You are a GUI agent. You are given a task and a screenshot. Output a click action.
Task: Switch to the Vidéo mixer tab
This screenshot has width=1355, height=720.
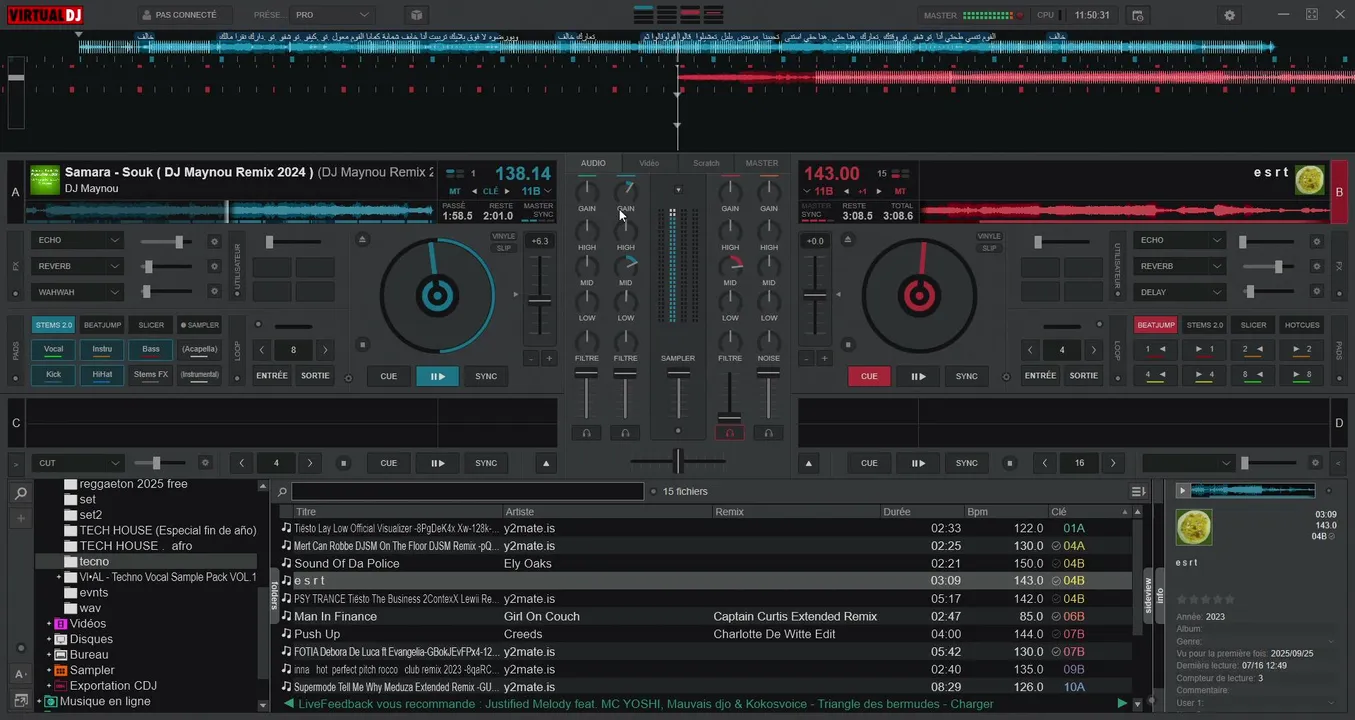tap(649, 163)
